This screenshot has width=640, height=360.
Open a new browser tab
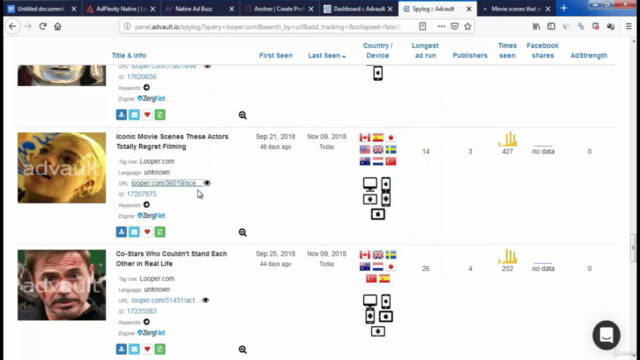[x=564, y=8]
